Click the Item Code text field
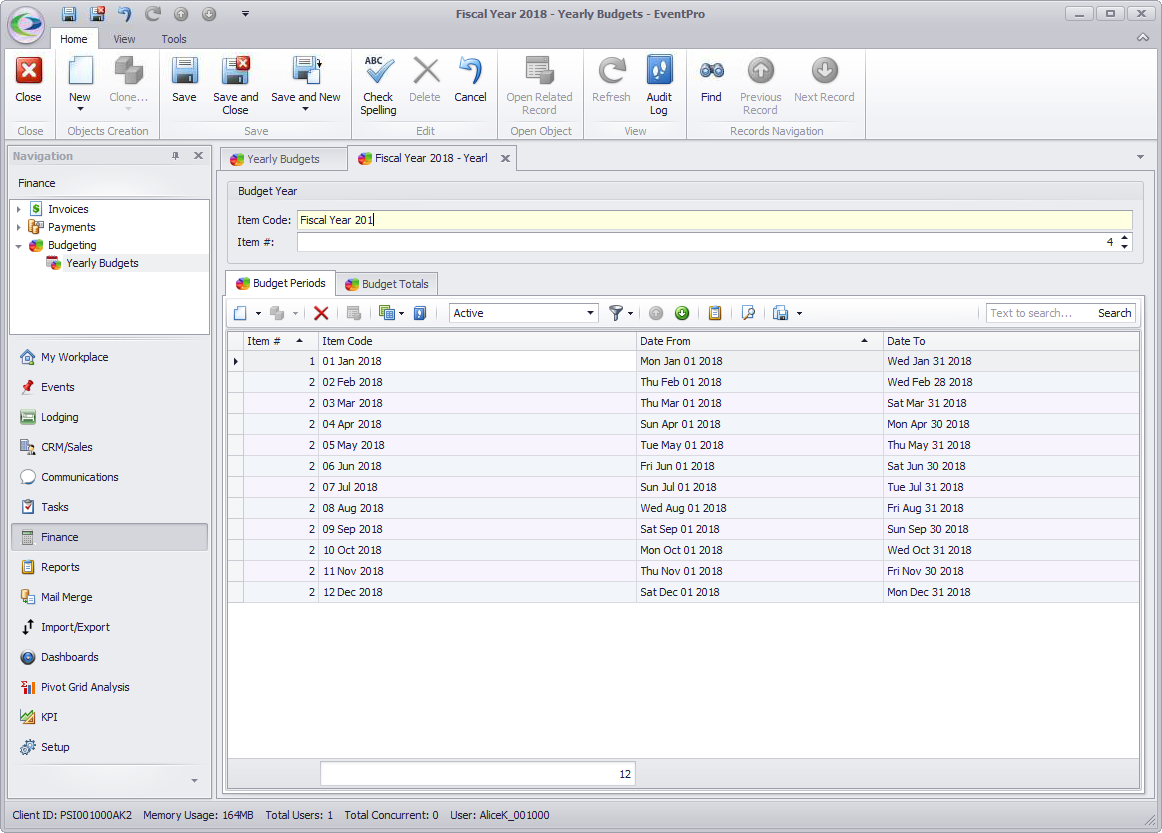The width and height of the screenshot is (1162, 833). coord(714,220)
